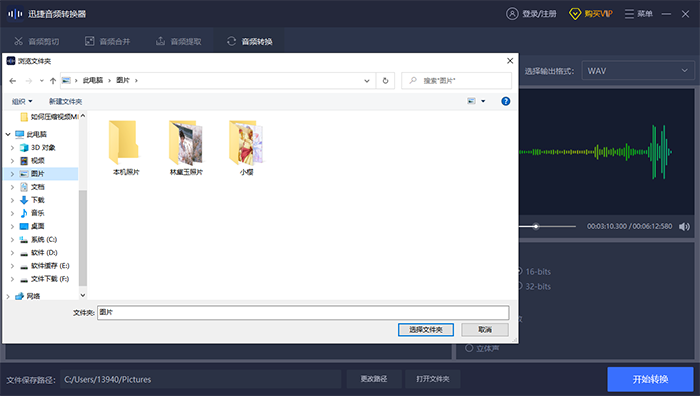Click the back arrow in folder dialog

[x=13, y=81]
